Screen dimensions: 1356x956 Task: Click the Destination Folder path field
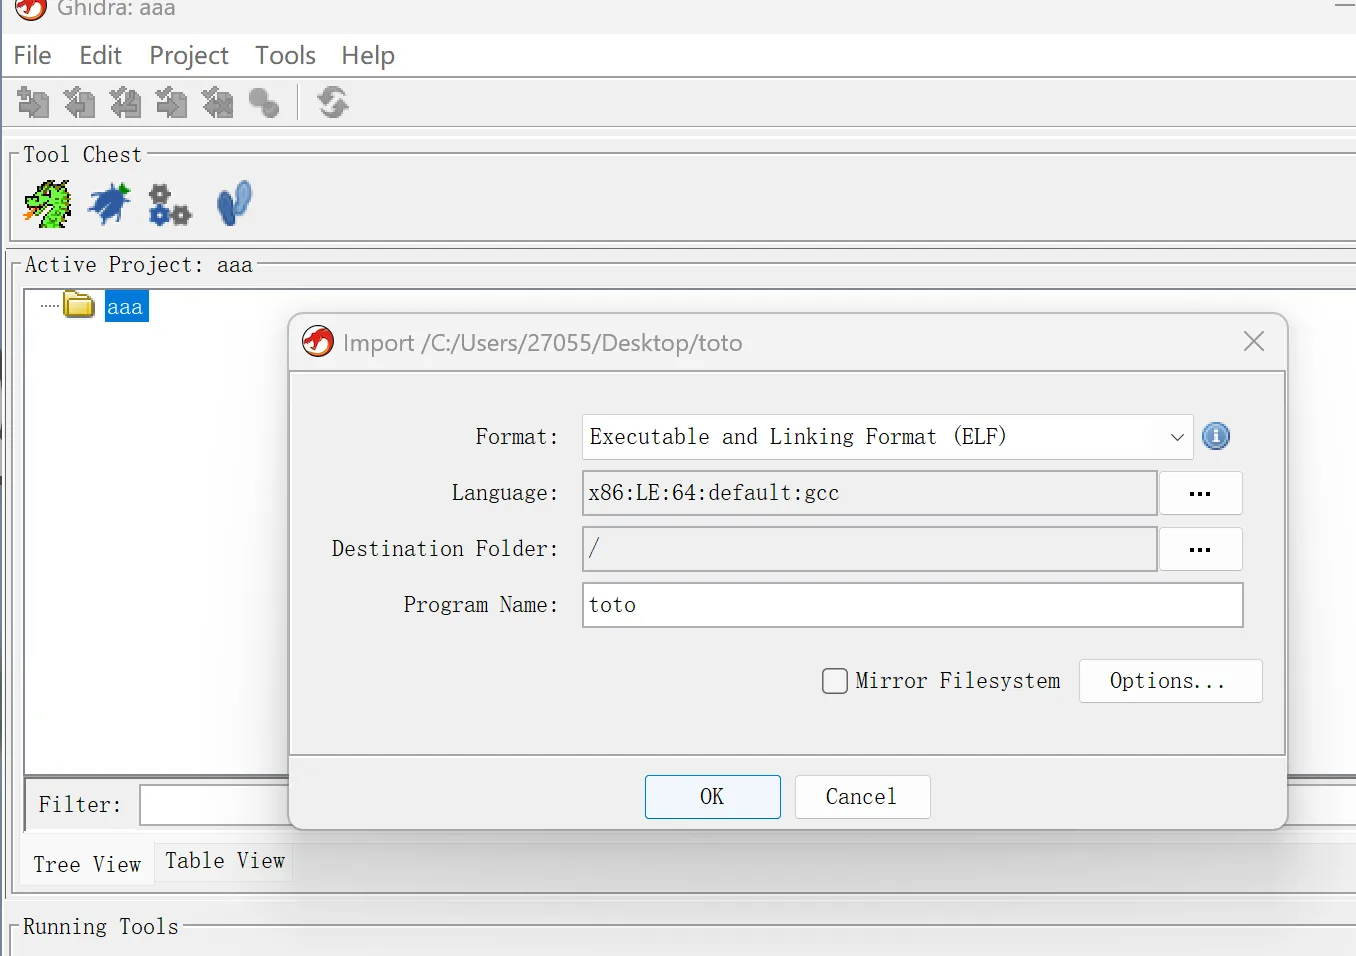pyautogui.click(x=869, y=549)
